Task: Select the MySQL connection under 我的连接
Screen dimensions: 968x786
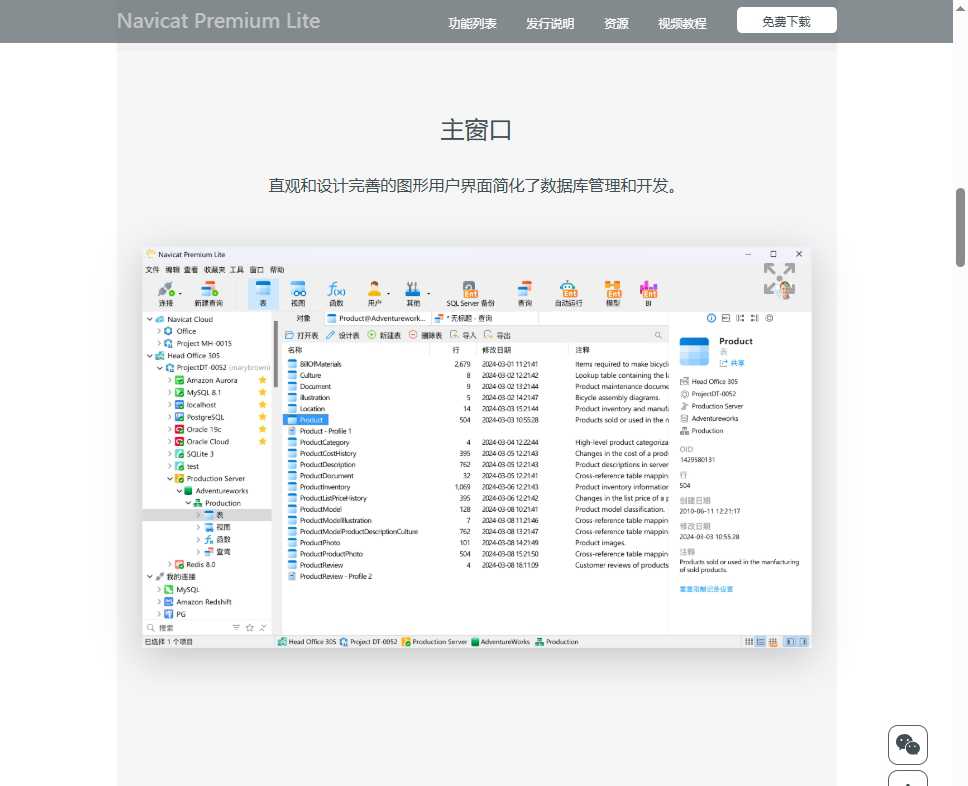Action: click(188, 589)
